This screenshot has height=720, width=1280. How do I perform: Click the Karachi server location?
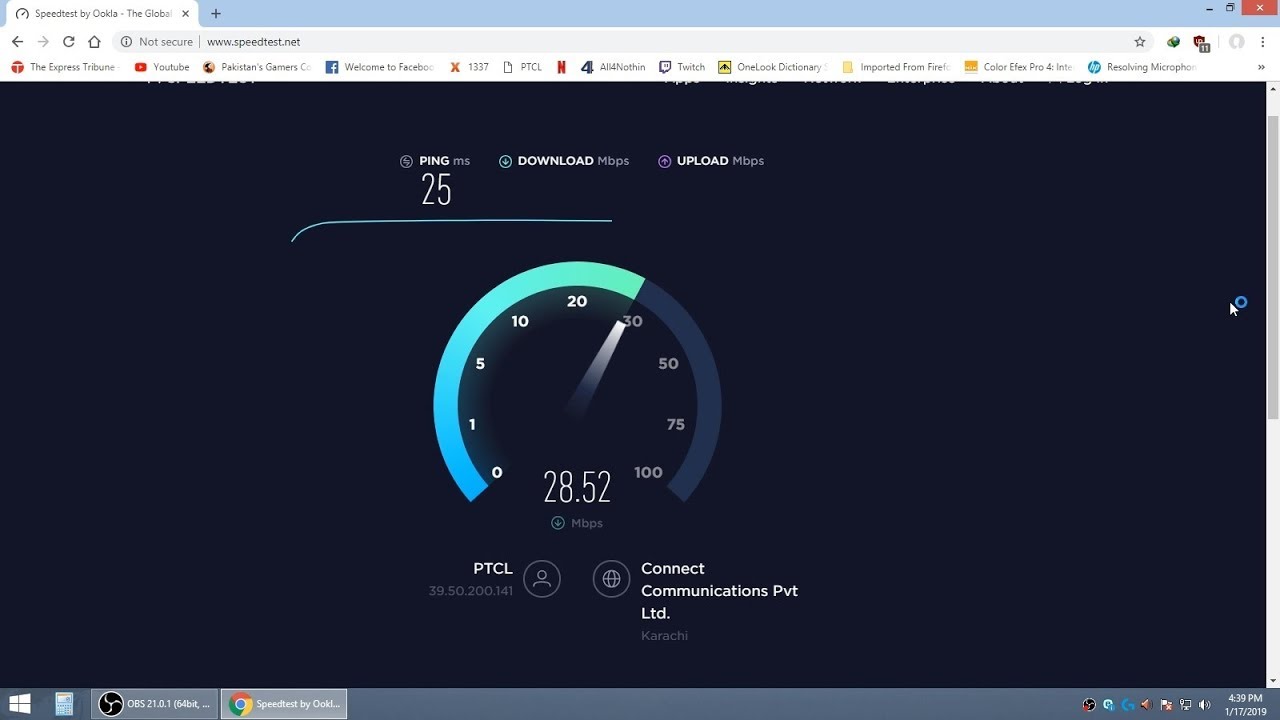pyautogui.click(x=664, y=635)
